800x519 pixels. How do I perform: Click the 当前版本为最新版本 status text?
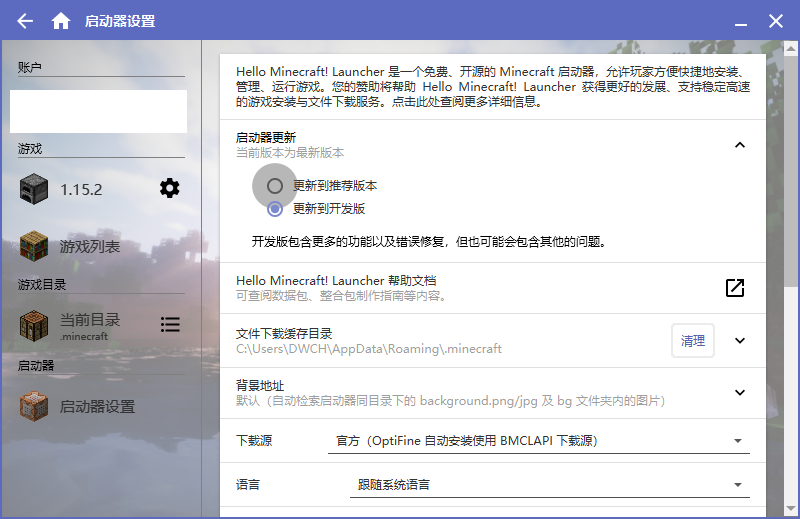click(x=290, y=153)
